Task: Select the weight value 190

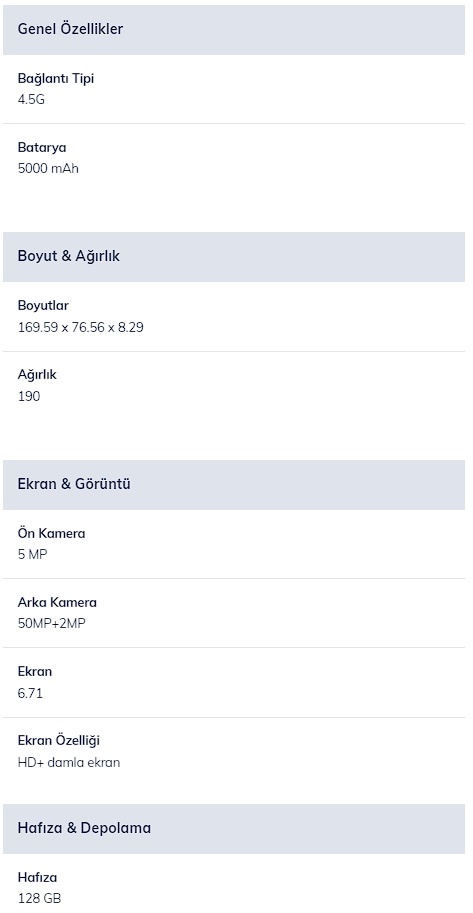Action: [29, 397]
